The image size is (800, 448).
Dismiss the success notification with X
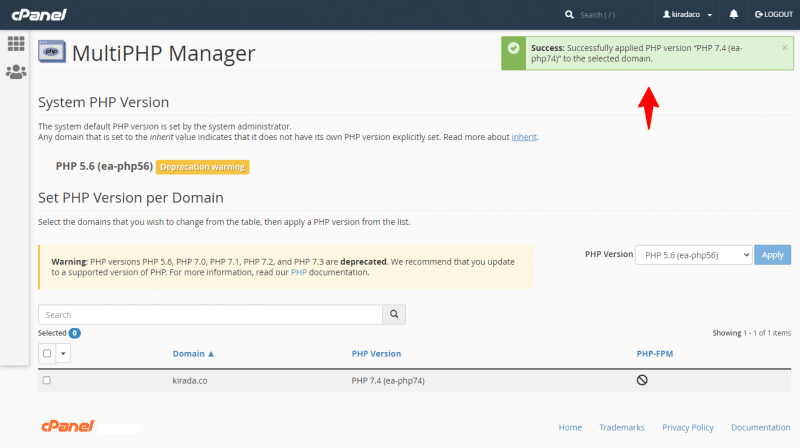pyautogui.click(x=784, y=48)
